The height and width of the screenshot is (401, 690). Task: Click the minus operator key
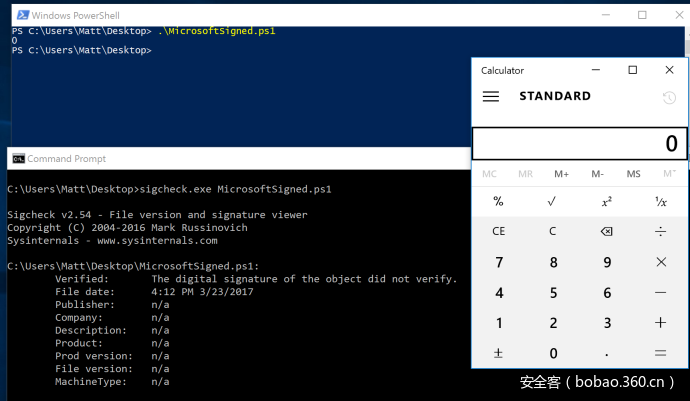[x=661, y=293]
